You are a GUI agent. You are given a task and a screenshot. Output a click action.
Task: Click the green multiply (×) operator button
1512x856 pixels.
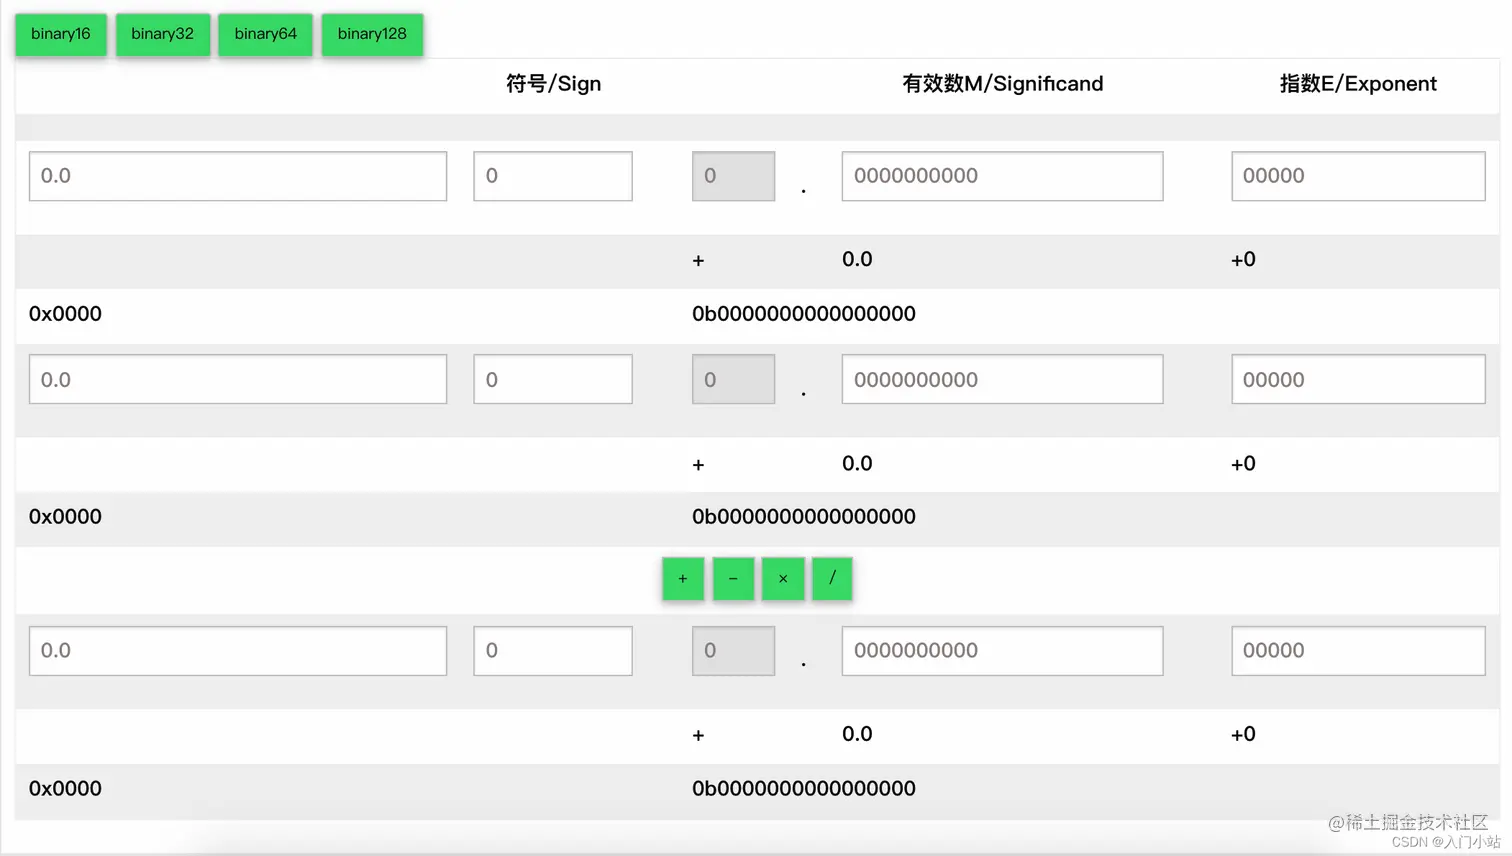click(x=783, y=579)
